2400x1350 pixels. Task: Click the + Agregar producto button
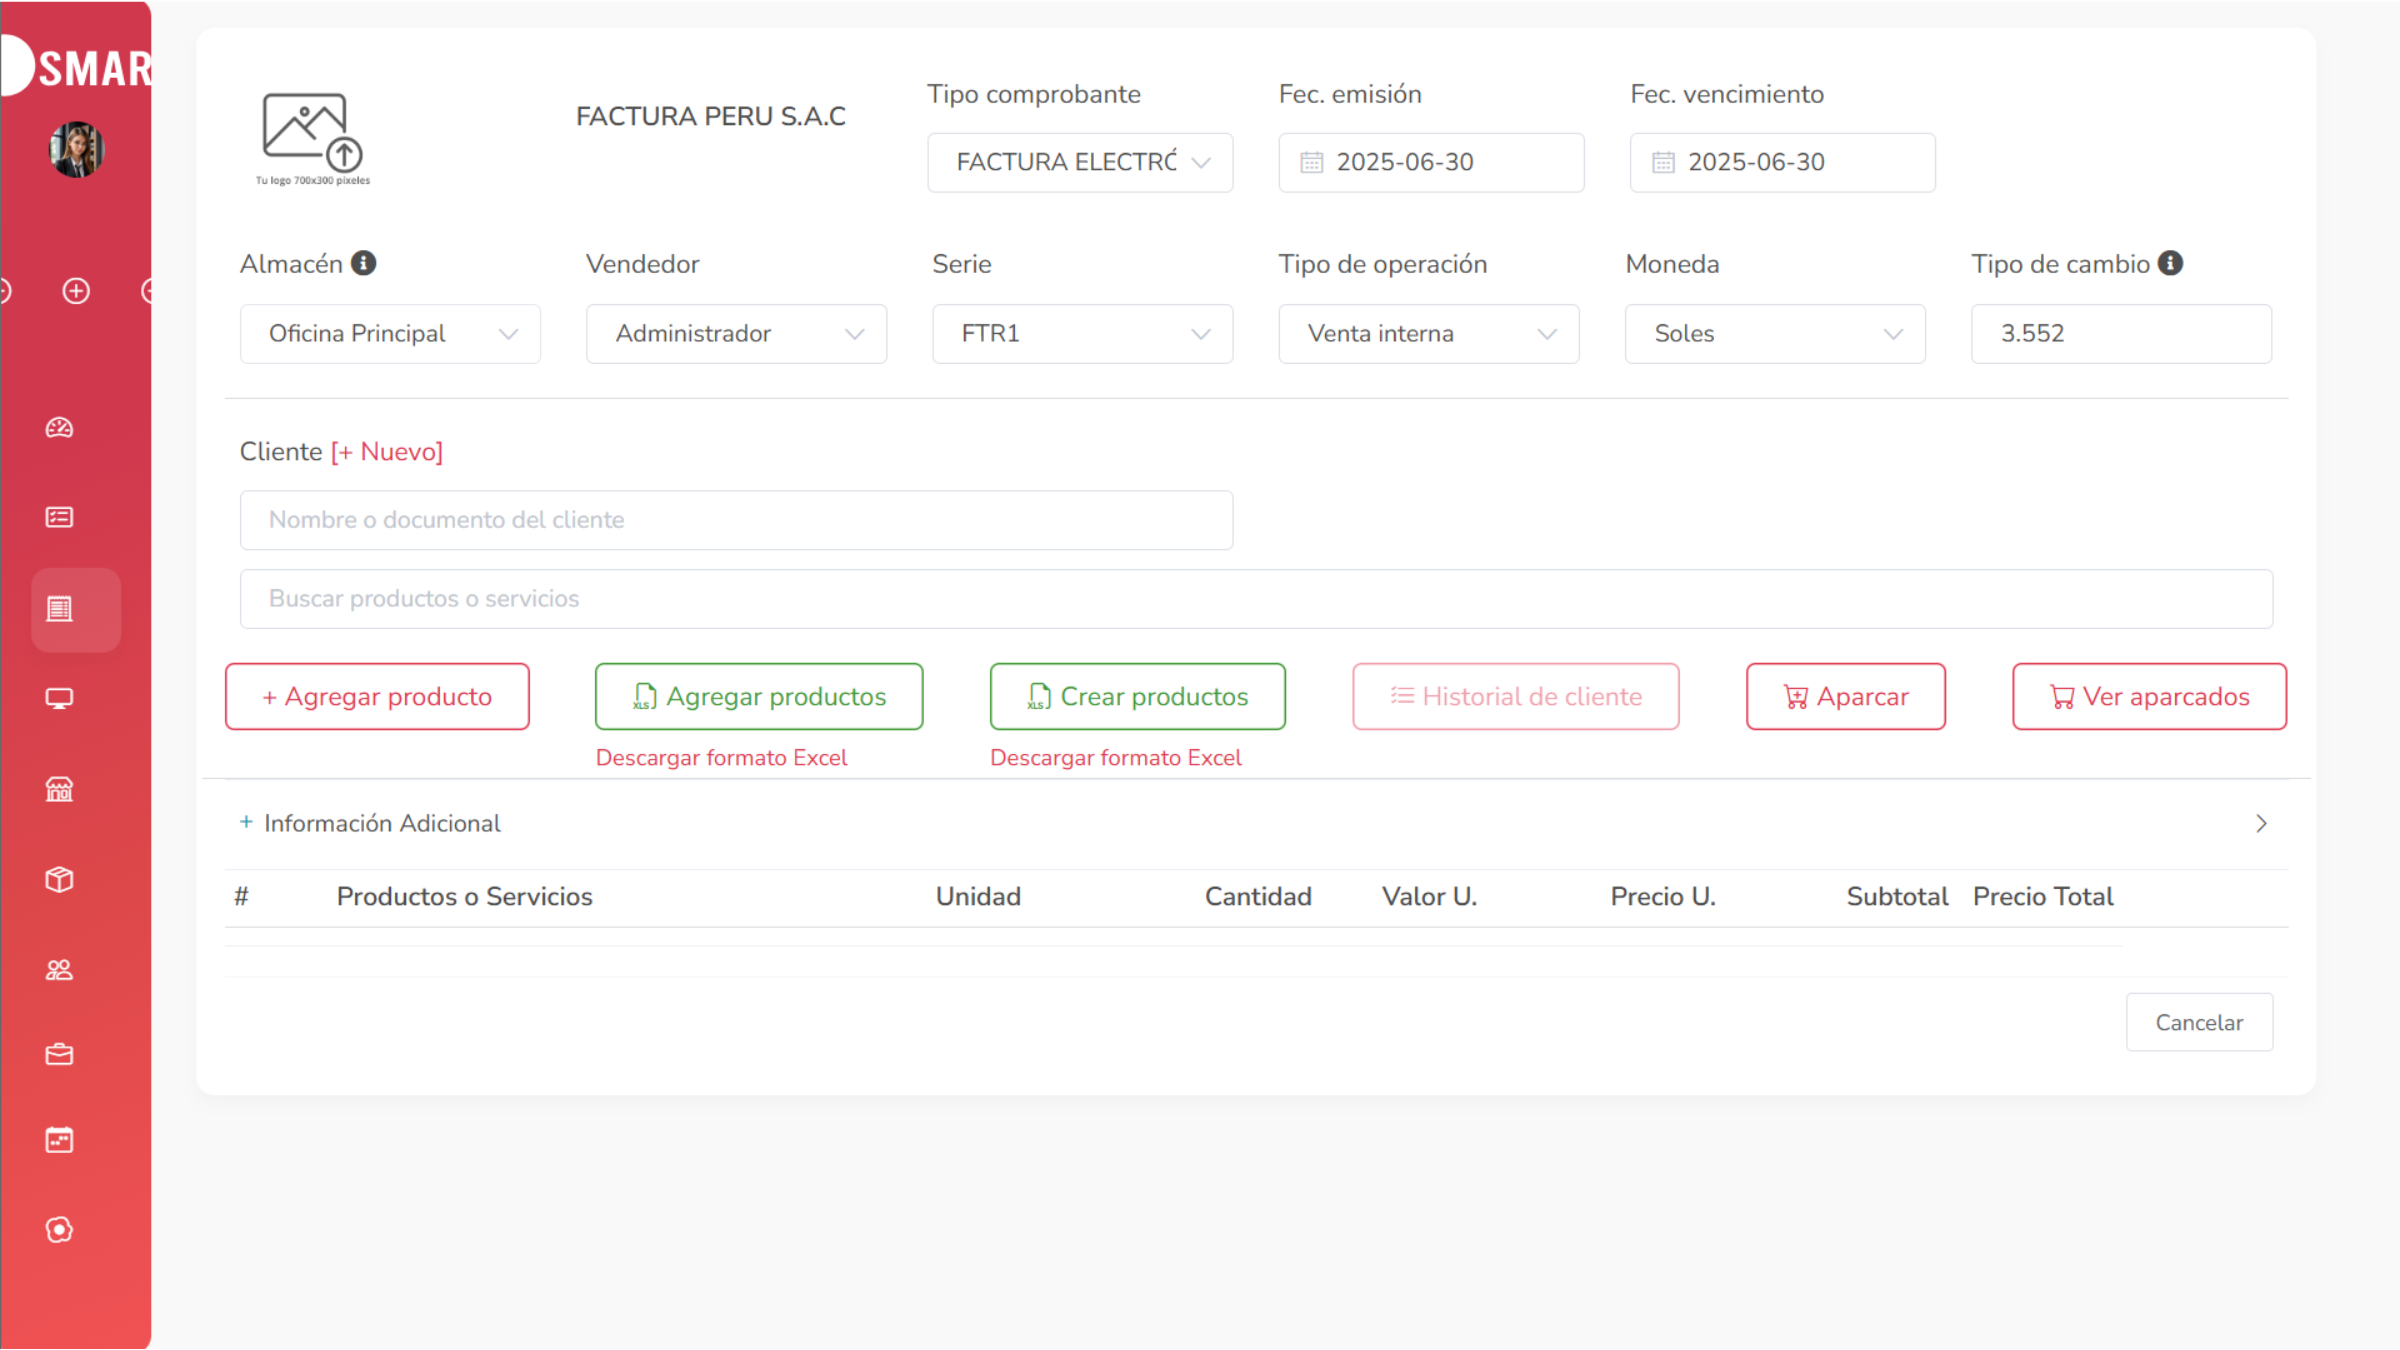(x=377, y=697)
